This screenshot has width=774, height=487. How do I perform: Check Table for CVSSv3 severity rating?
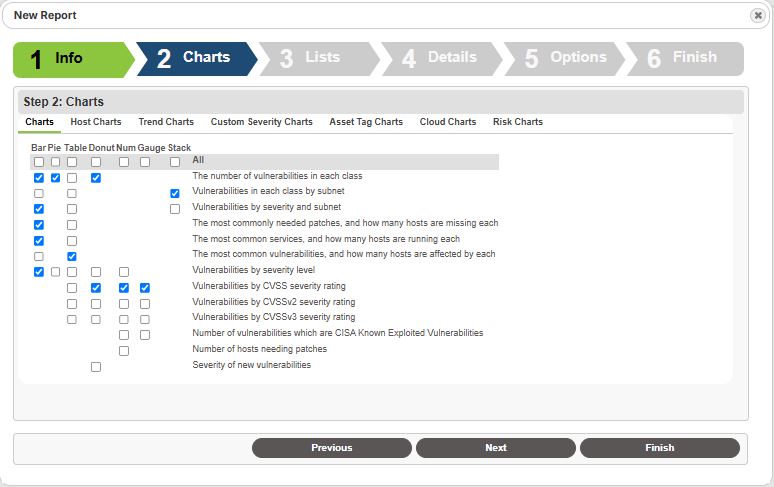point(72,319)
